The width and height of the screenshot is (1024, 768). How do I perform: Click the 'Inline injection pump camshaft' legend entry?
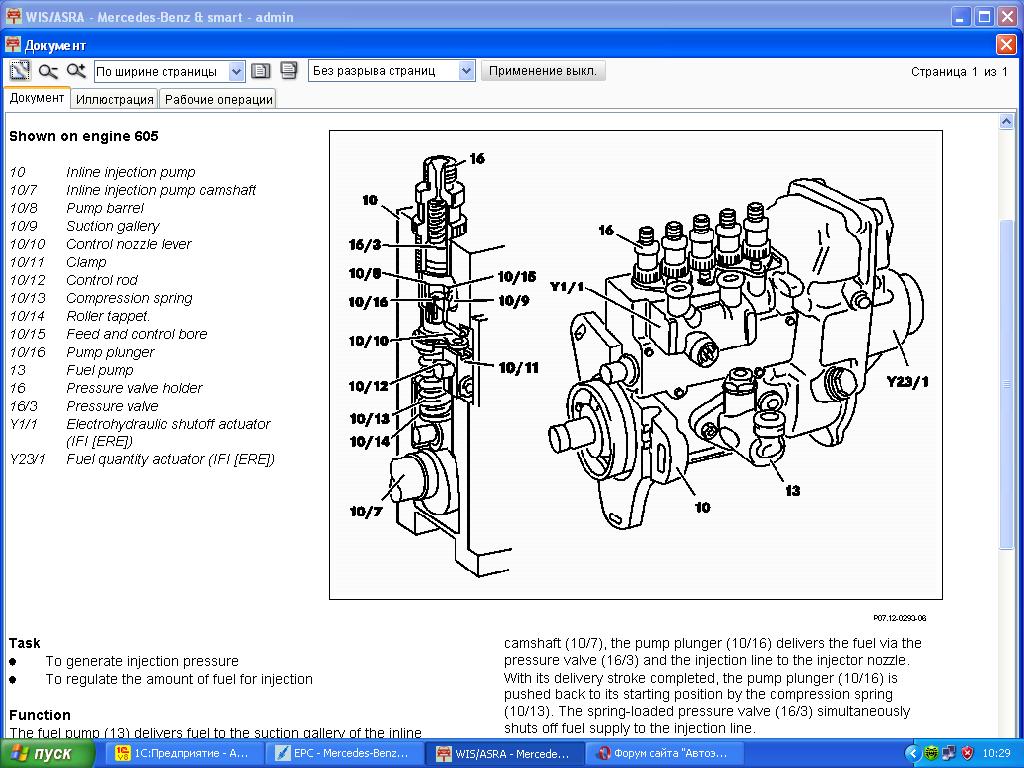point(161,190)
